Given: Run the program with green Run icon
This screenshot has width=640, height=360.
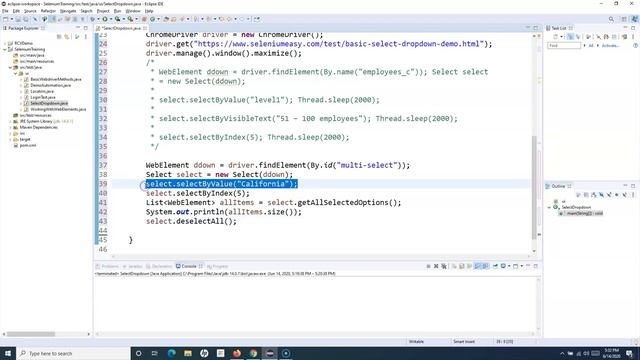Looking at the screenshot, I should pos(105,19).
